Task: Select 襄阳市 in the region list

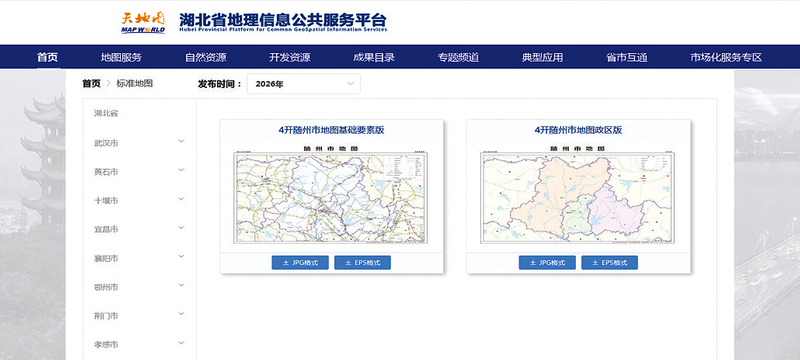Action: coord(106,259)
